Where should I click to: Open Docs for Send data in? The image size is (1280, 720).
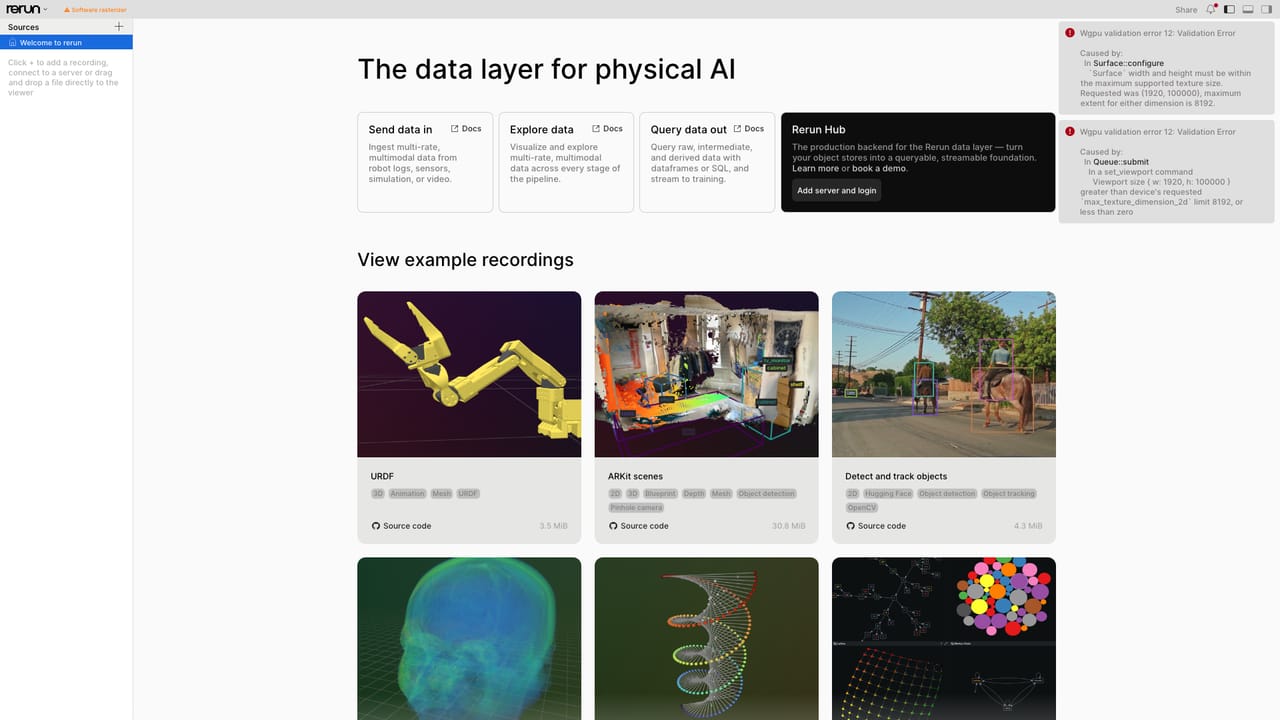pyautogui.click(x=466, y=129)
